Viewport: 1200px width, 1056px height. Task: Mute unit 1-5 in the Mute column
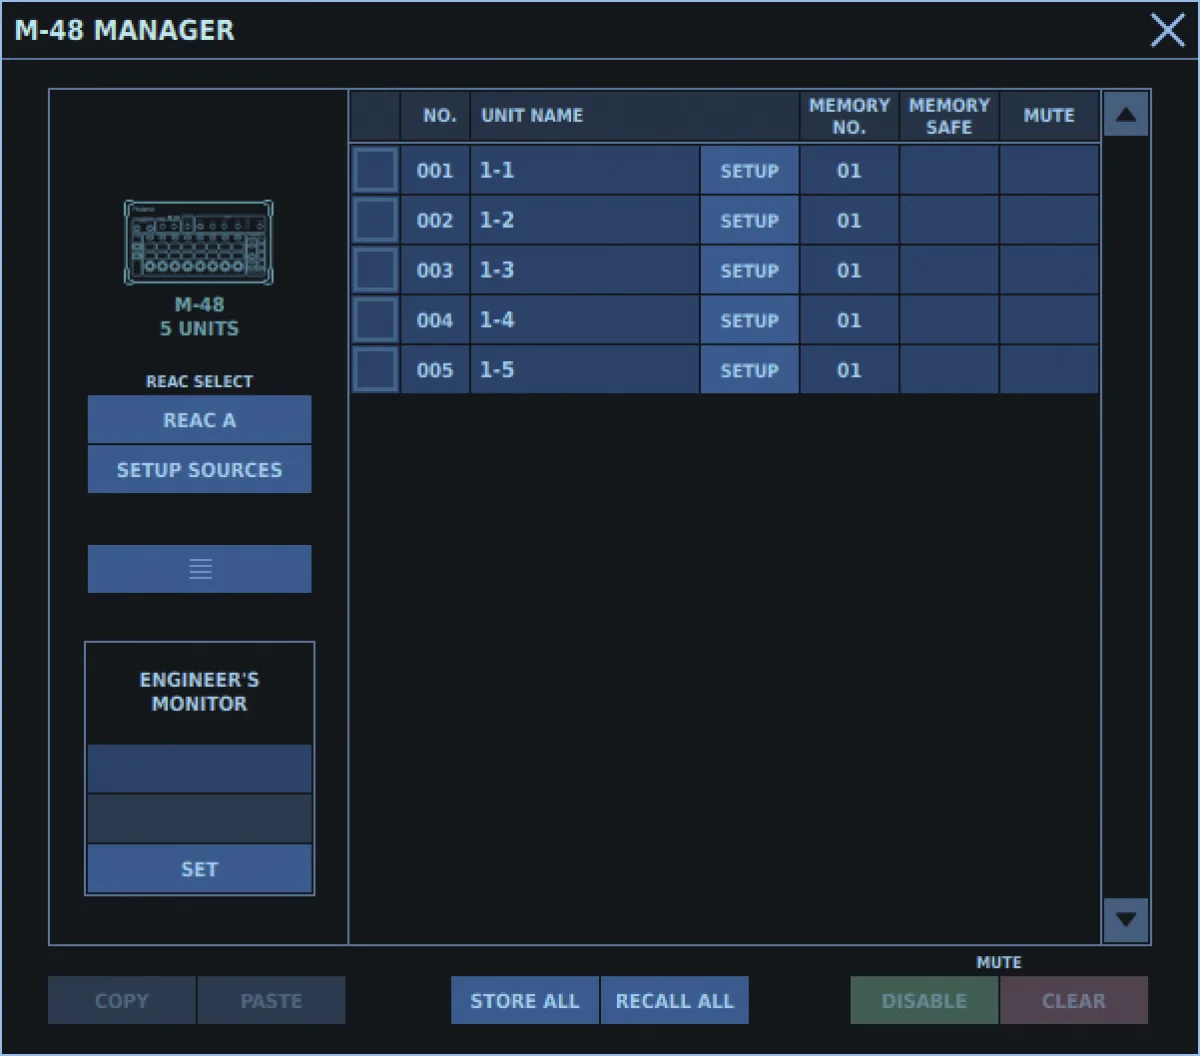coord(1049,370)
